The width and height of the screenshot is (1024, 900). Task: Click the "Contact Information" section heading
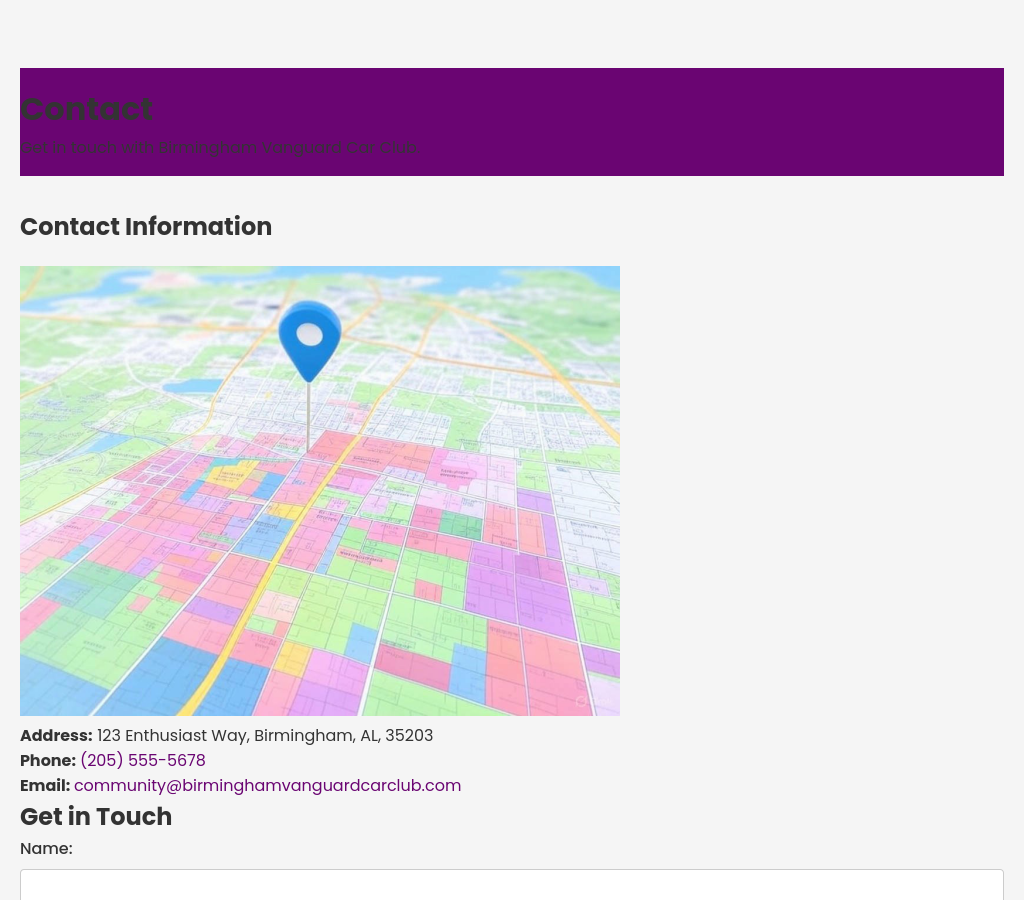pyautogui.click(x=146, y=227)
